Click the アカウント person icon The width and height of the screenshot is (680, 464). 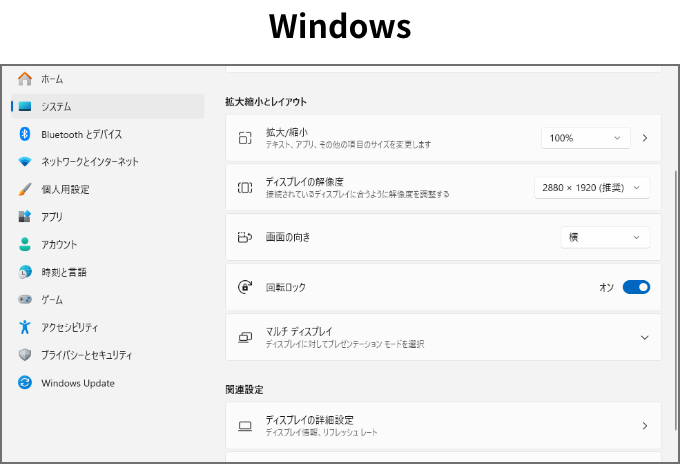click(25, 244)
